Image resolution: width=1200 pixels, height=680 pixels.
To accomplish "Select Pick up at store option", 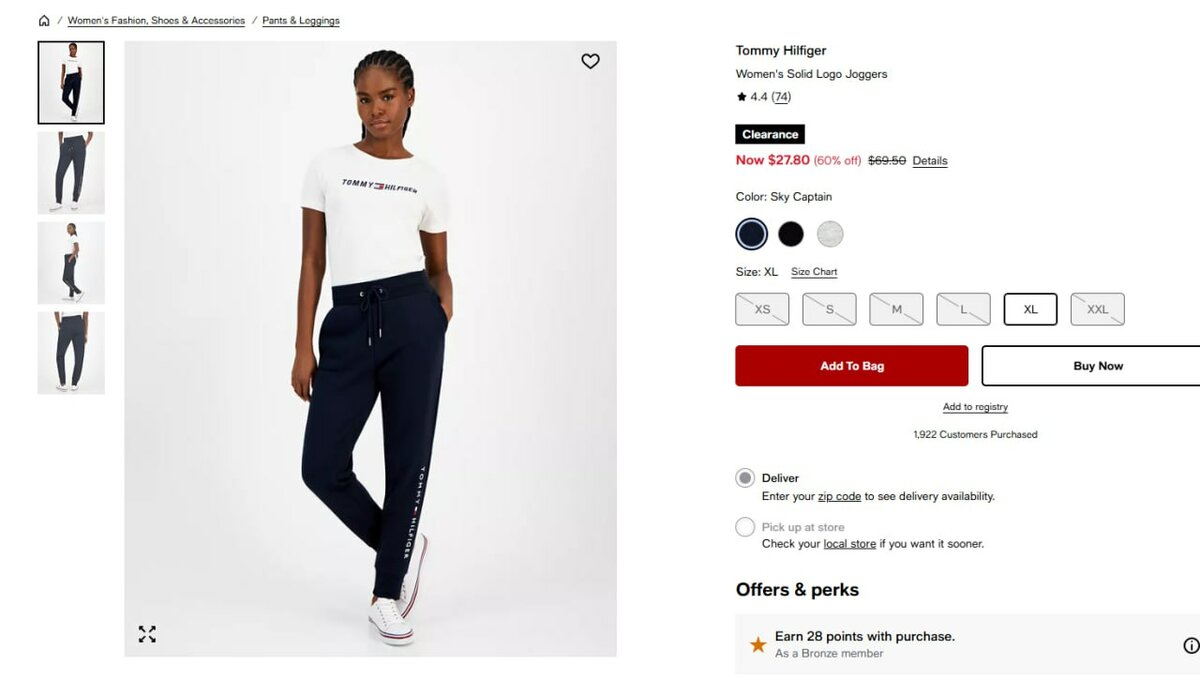I will point(745,527).
